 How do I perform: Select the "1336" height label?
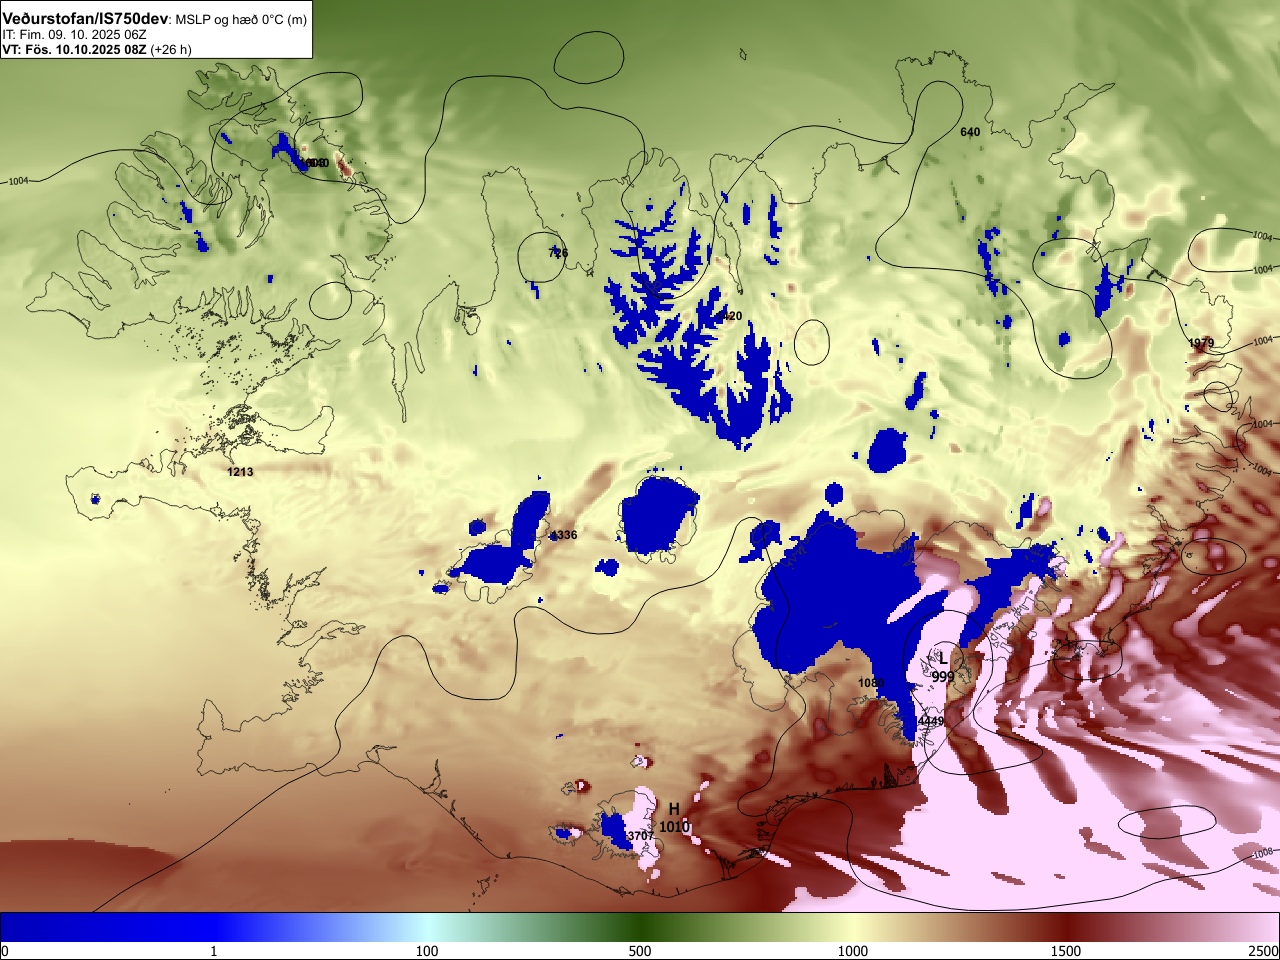point(564,535)
